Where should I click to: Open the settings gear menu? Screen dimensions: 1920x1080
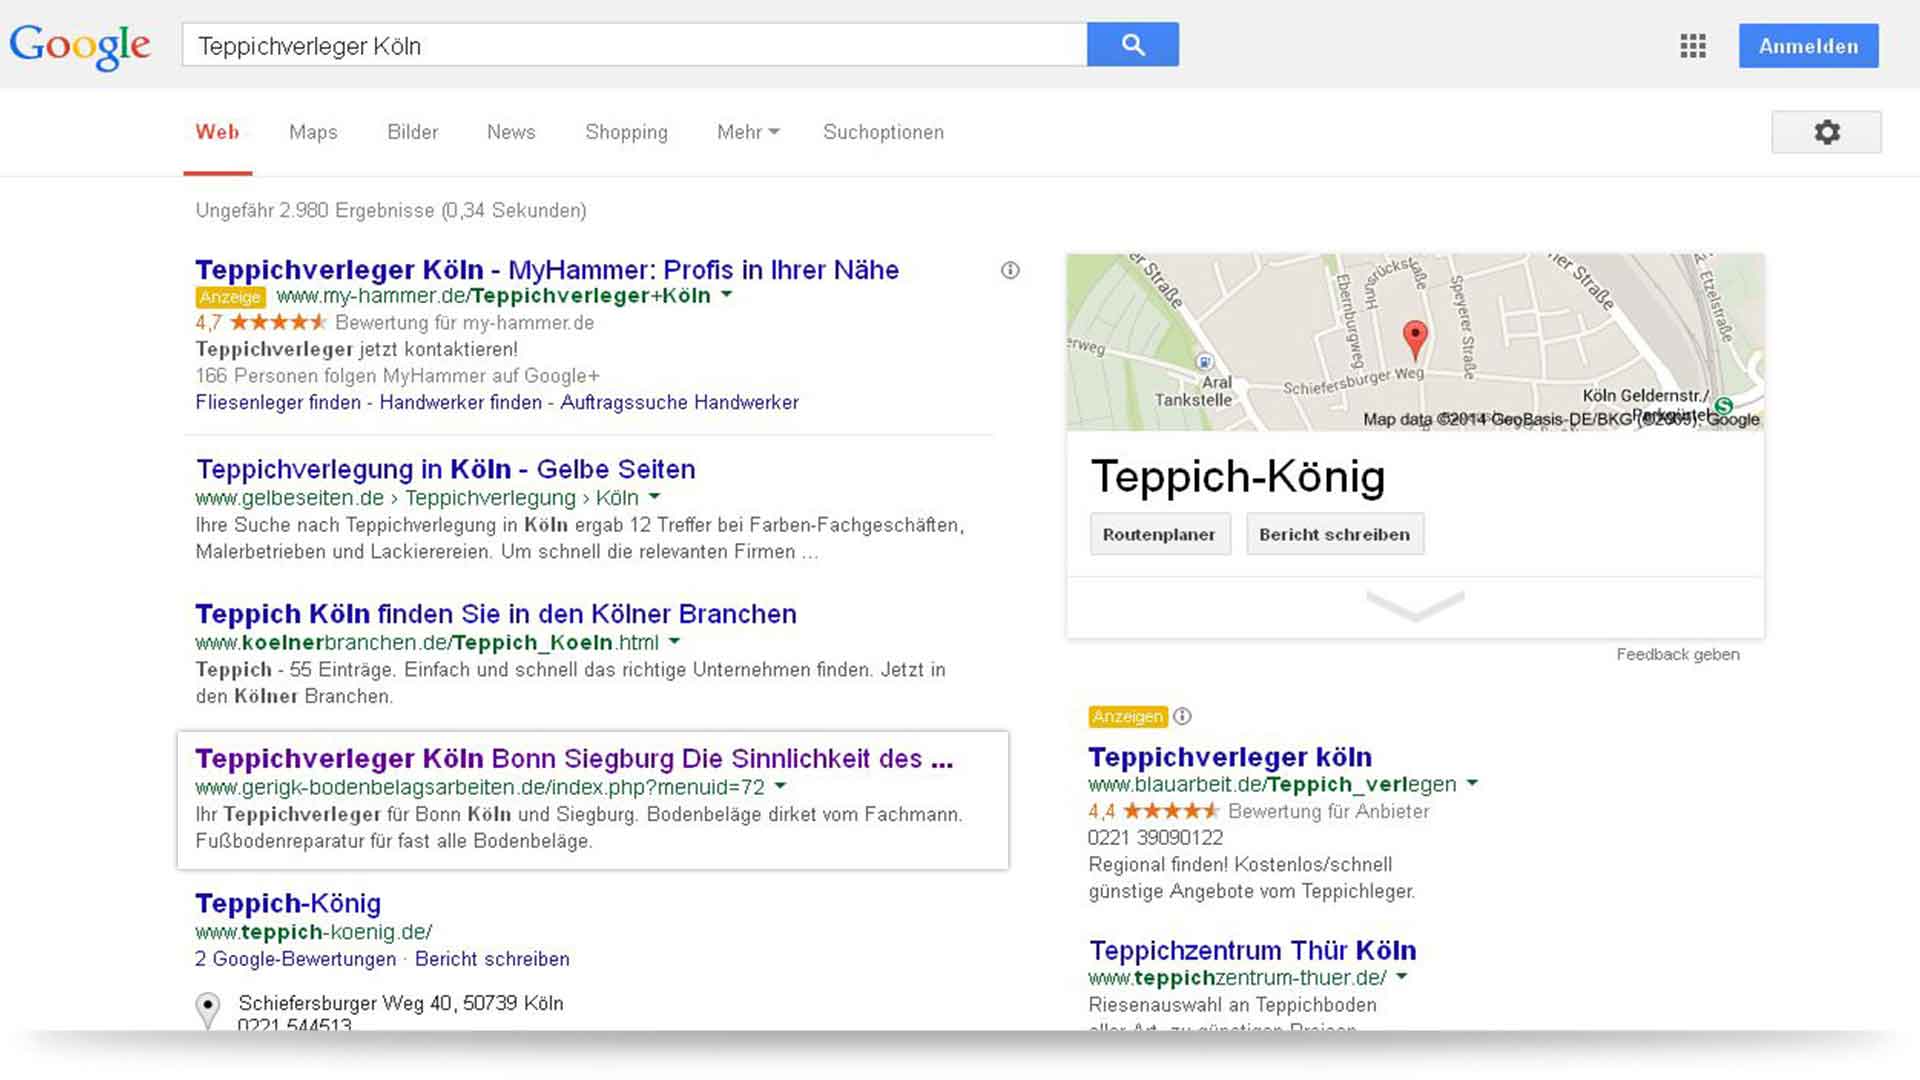(x=1826, y=132)
